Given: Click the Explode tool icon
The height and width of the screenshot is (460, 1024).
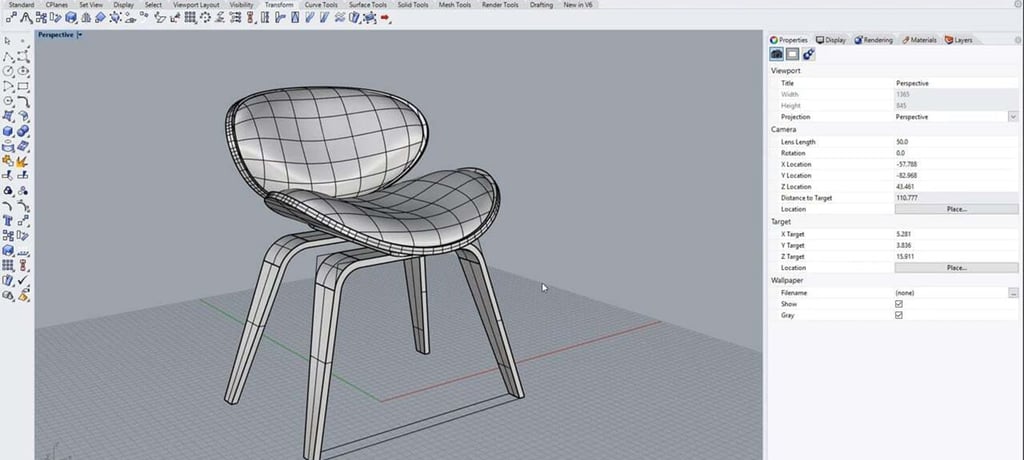Looking at the screenshot, I should (x=23, y=159).
